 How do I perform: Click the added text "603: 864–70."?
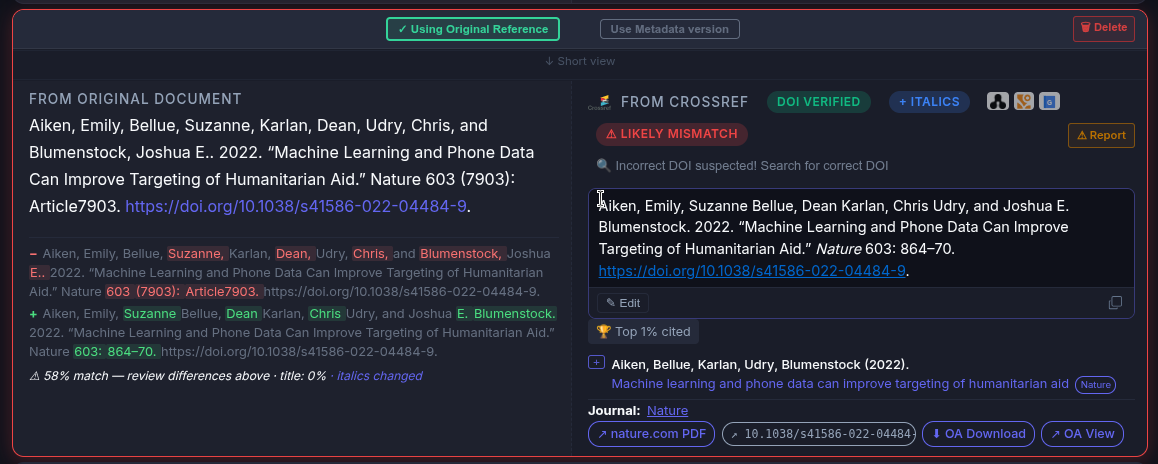117,352
